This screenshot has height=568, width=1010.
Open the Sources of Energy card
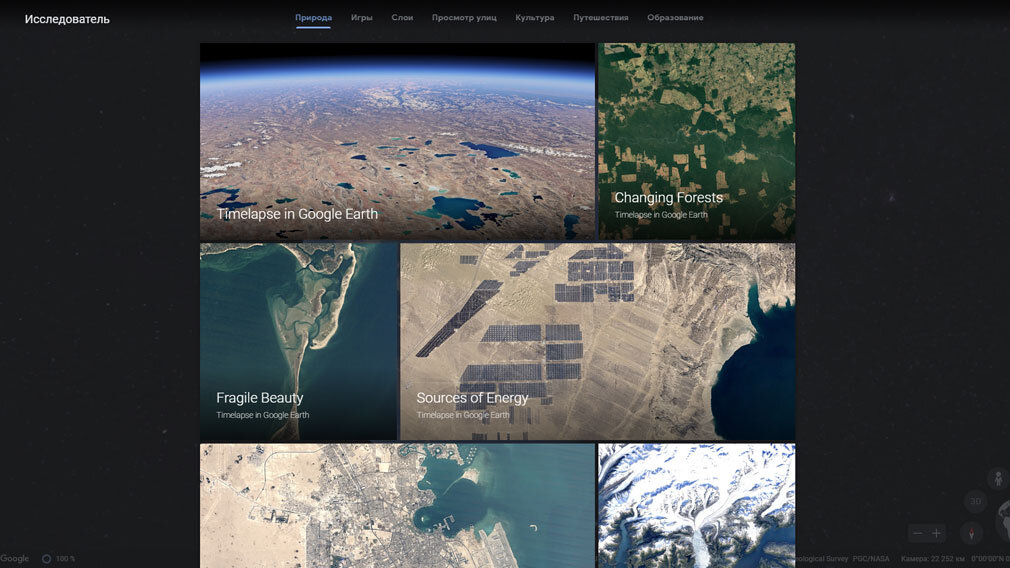click(598, 341)
